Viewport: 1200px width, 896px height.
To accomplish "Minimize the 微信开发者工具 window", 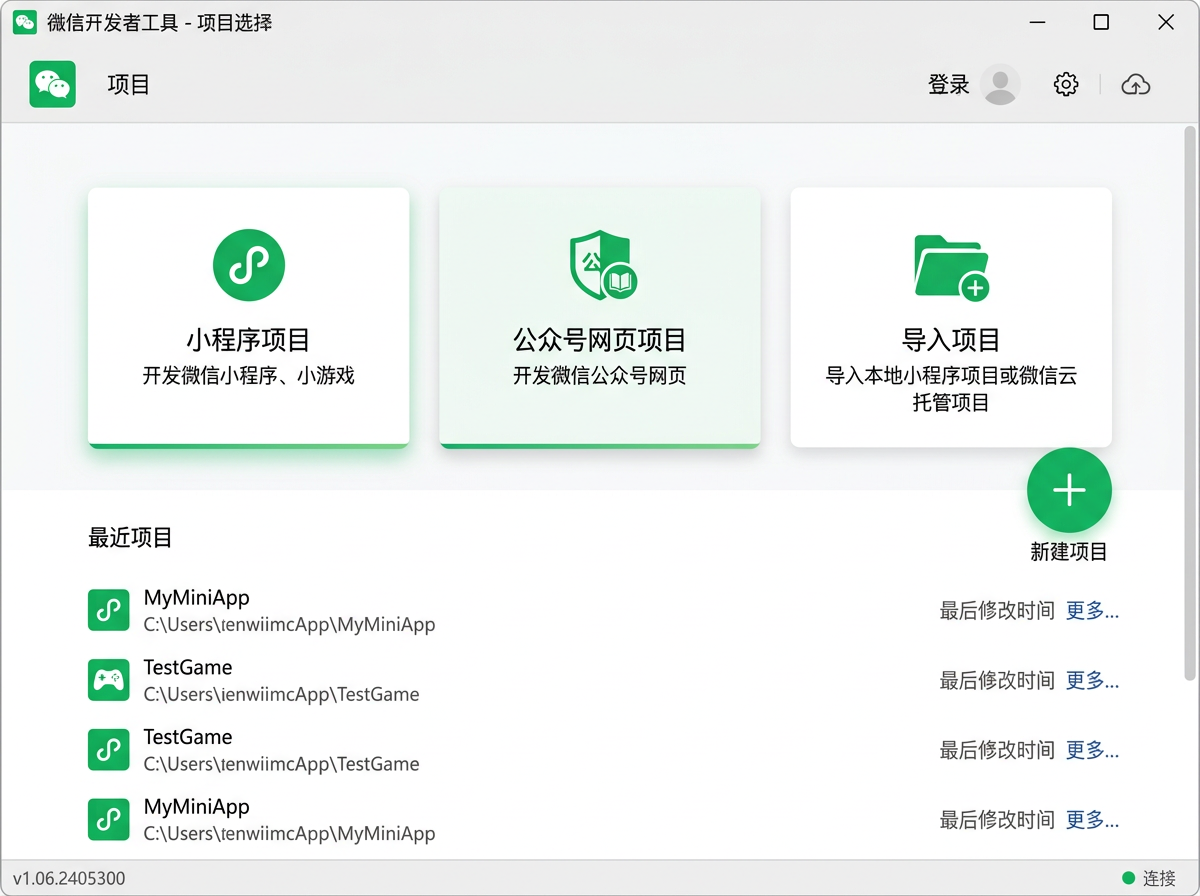I will pos(1036,22).
